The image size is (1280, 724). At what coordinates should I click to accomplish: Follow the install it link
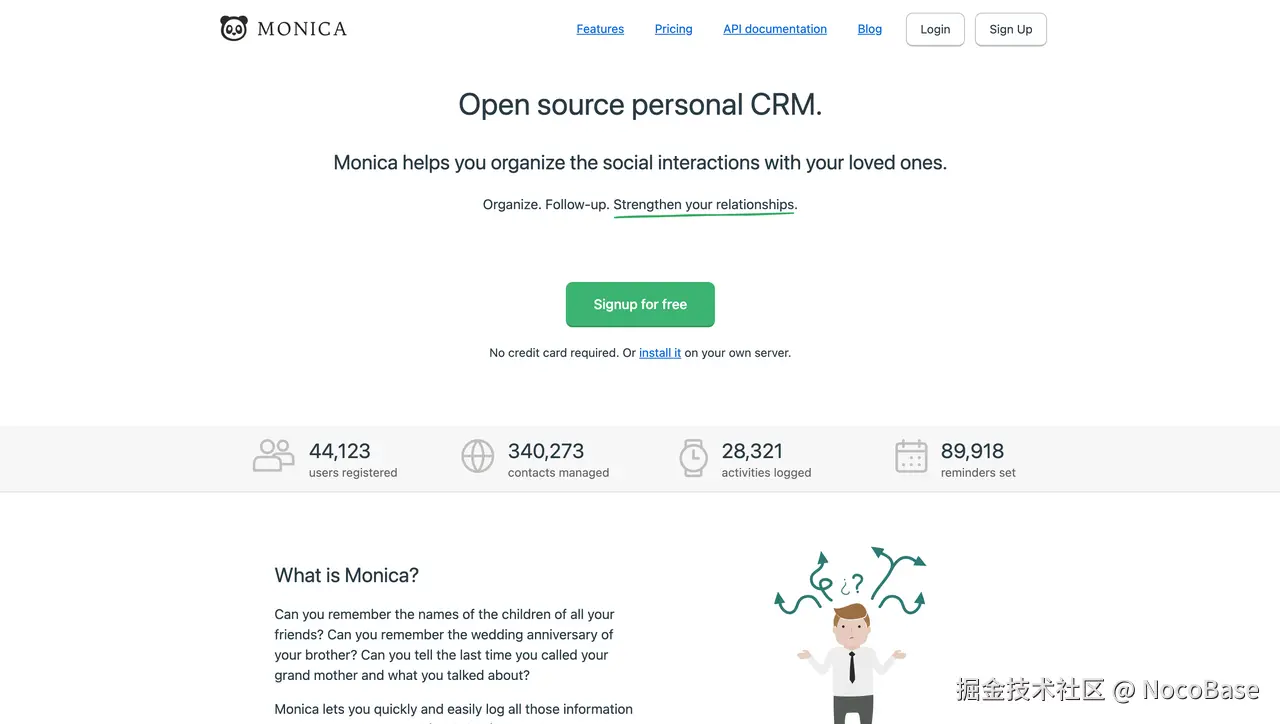pos(660,353)
